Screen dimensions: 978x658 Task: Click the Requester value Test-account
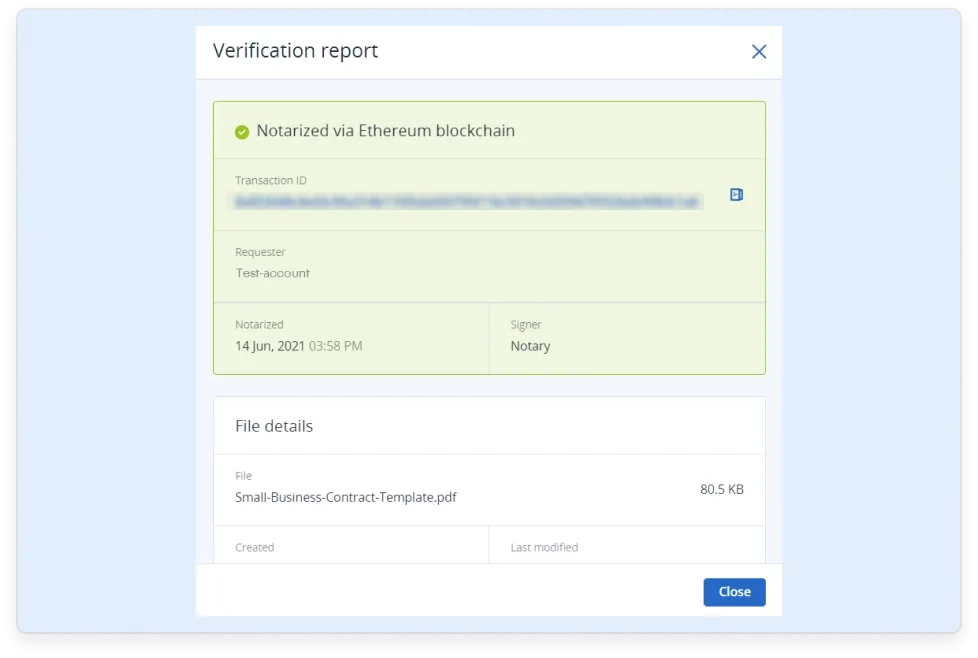(x=272, y=272)
